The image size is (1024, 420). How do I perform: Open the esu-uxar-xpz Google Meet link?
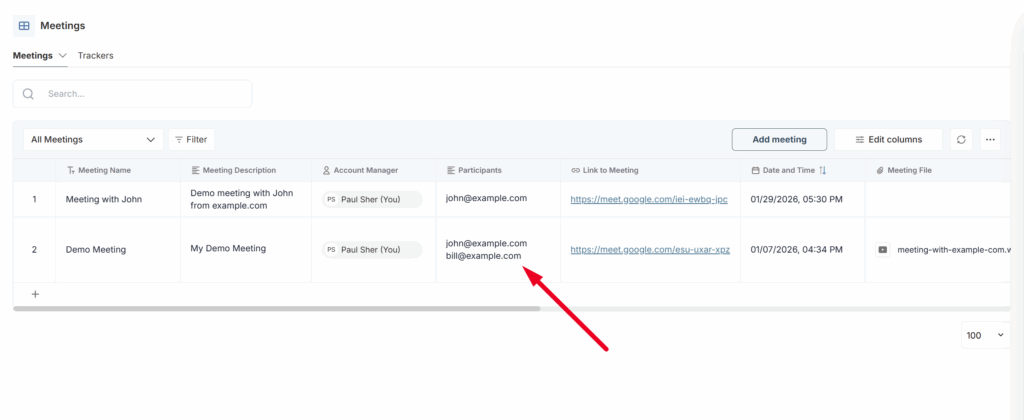click(x=649, y=249)
